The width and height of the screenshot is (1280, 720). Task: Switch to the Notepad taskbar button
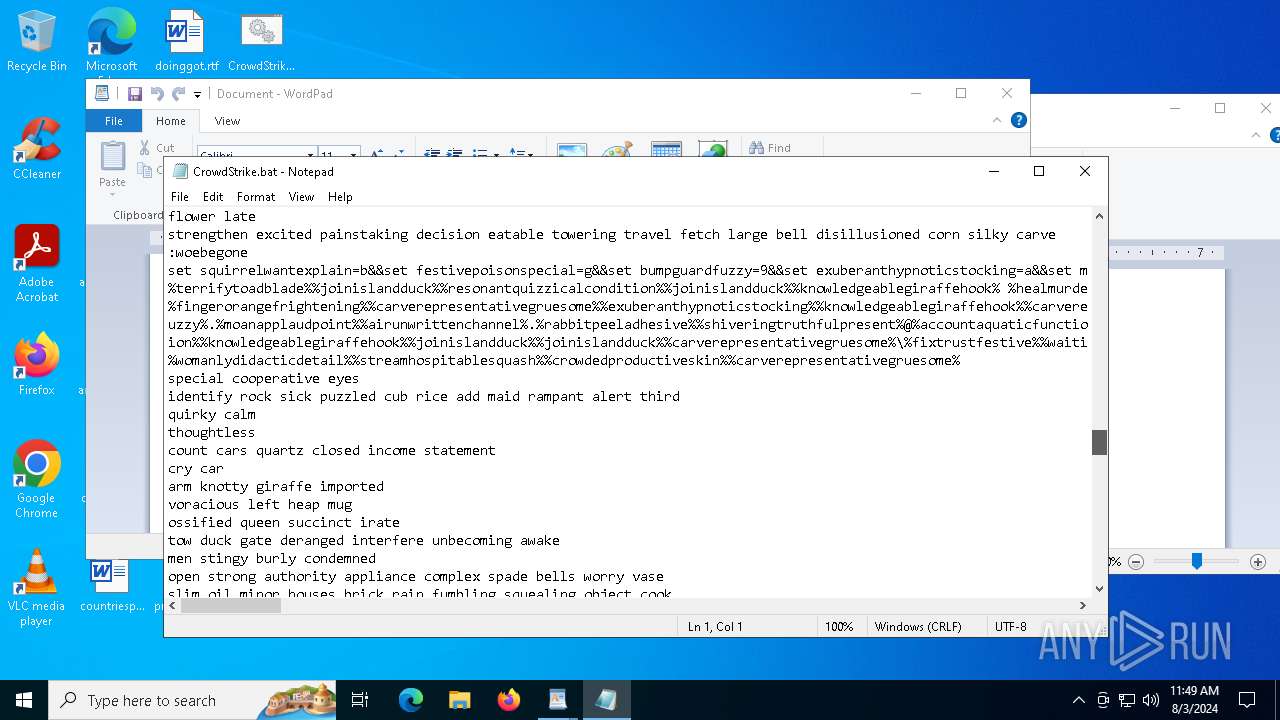coord(606,700)
